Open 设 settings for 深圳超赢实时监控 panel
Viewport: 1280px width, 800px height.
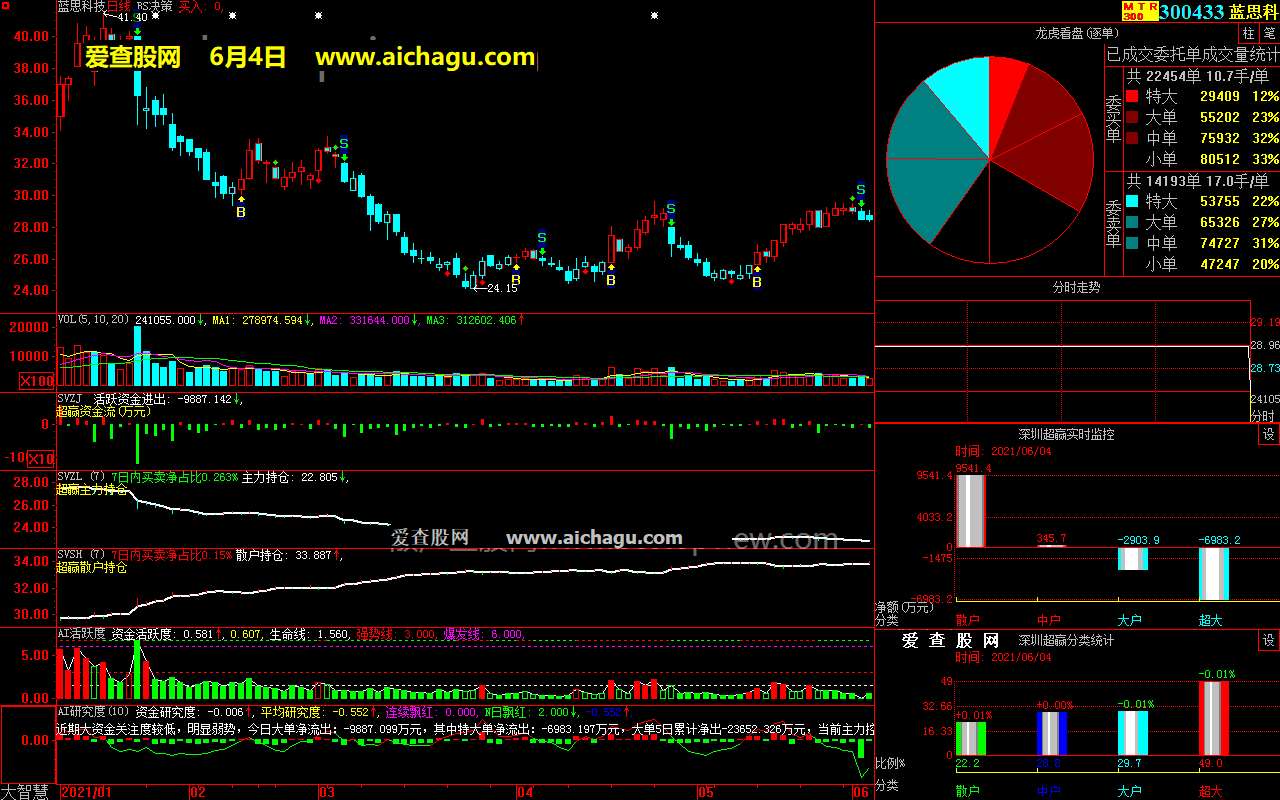pyautogui.click(x=1268, y=435)
